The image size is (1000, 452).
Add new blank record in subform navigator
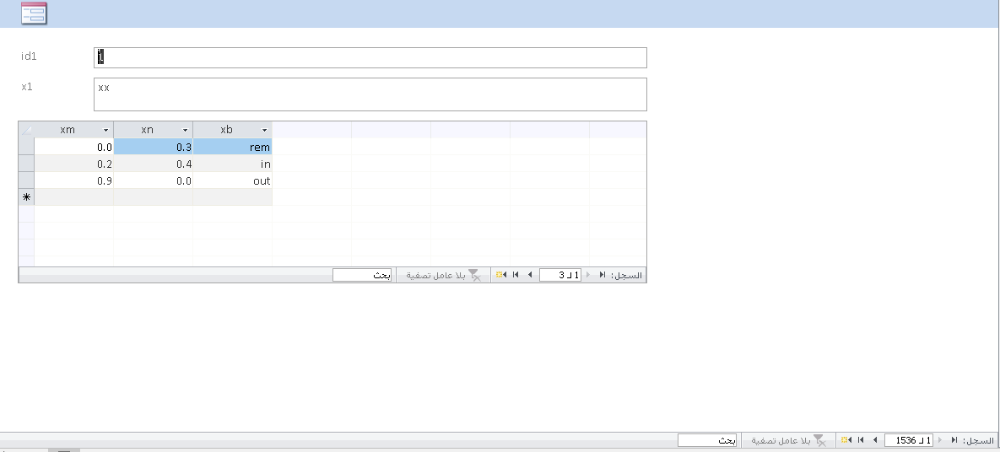click(x=501, y=275)
